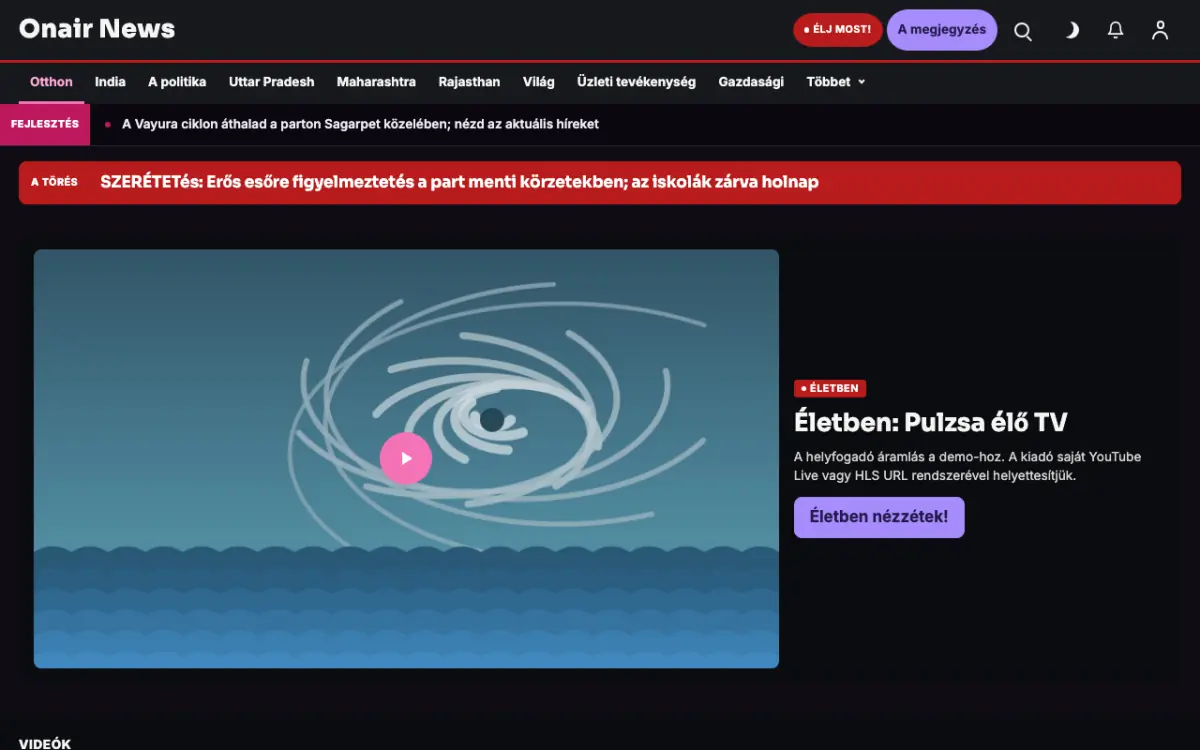
Task: Open the Világ section
Action: tap(539, 82)
